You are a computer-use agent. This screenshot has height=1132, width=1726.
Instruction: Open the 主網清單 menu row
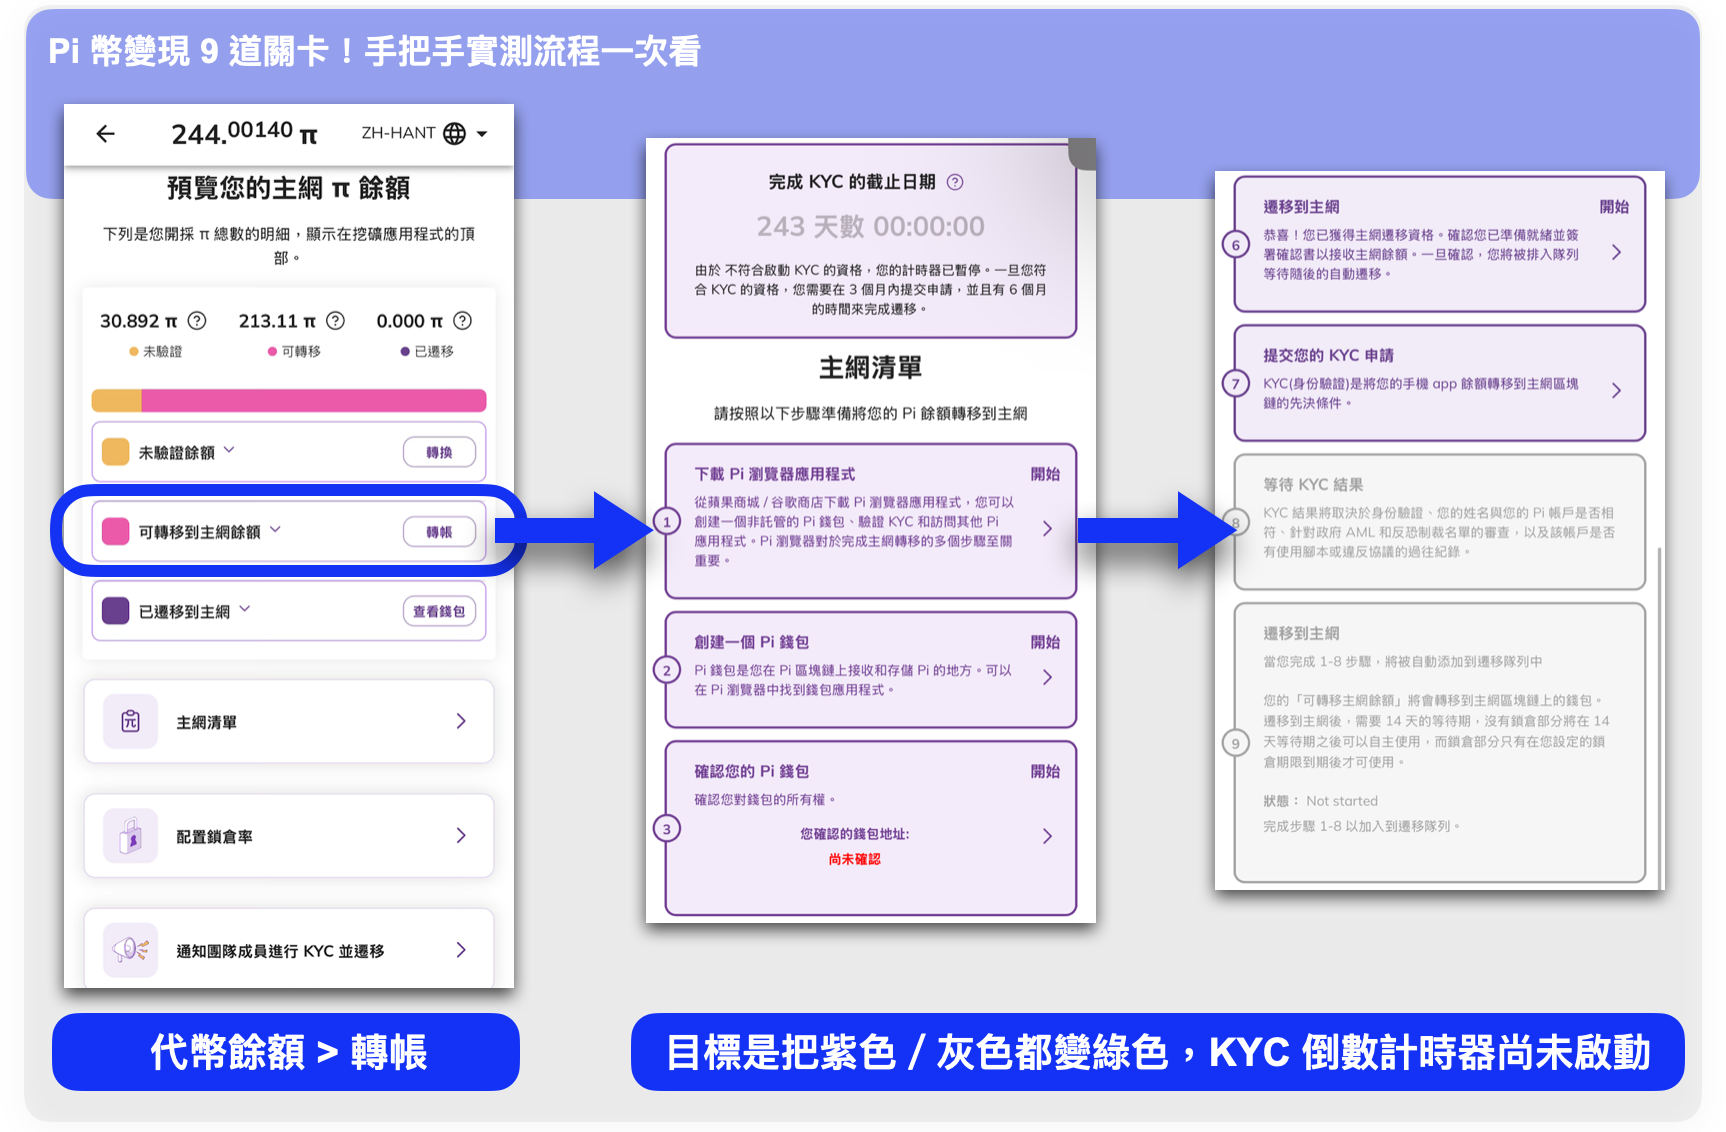[x=289, y=721]
